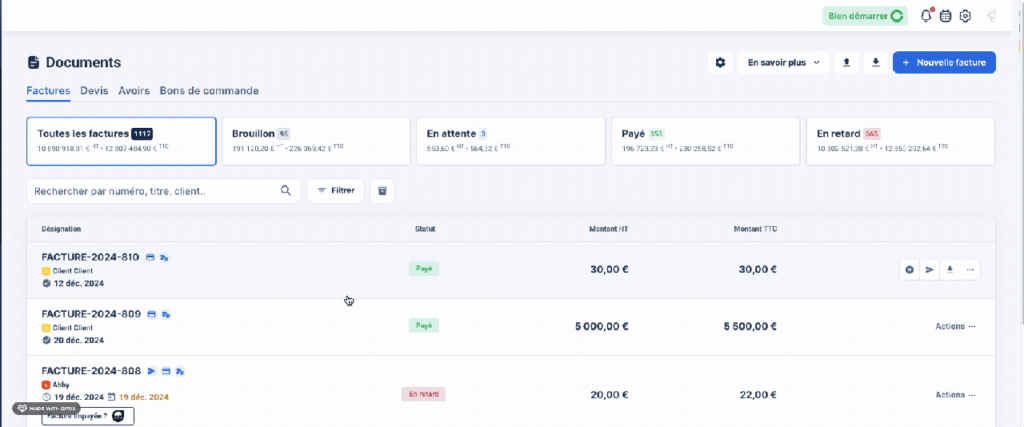Open Actions menu for FACTURE-2024-808

[955, 395]
